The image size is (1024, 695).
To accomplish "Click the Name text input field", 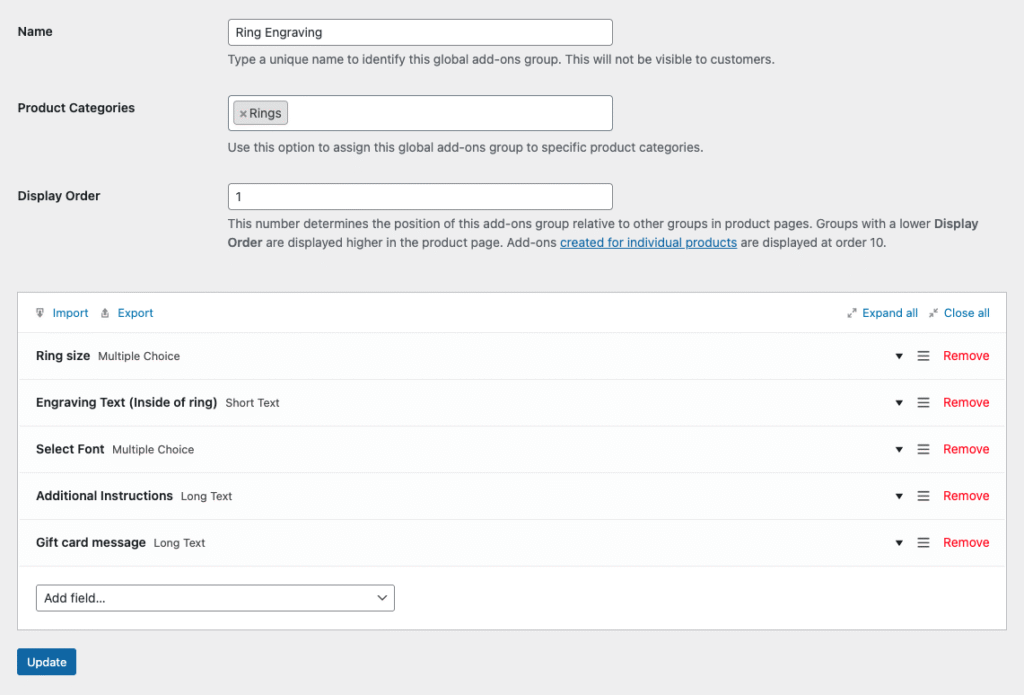I will point(420,32).
